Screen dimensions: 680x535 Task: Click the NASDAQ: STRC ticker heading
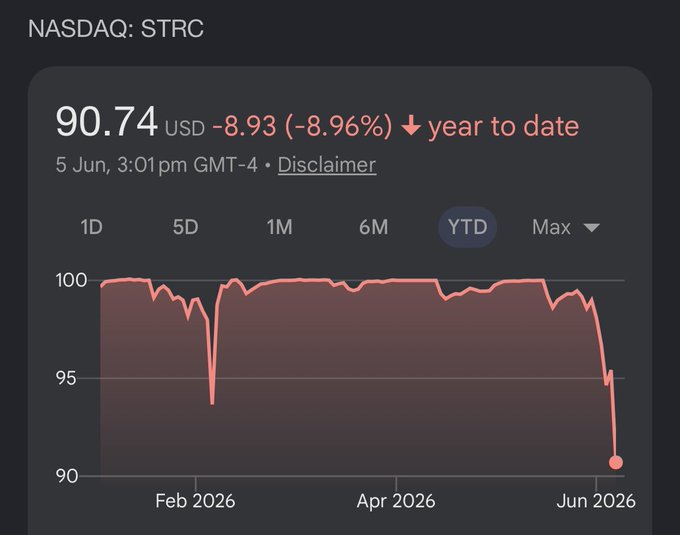(x=116, y=29)
